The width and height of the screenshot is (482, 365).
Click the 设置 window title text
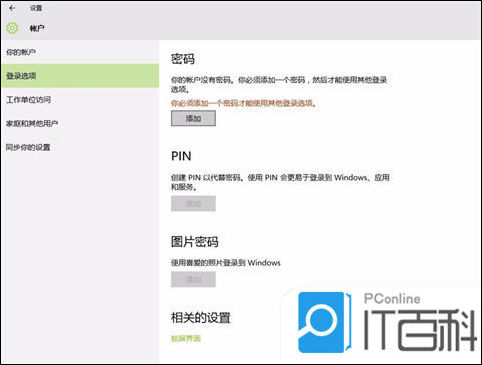click(36, 8)
